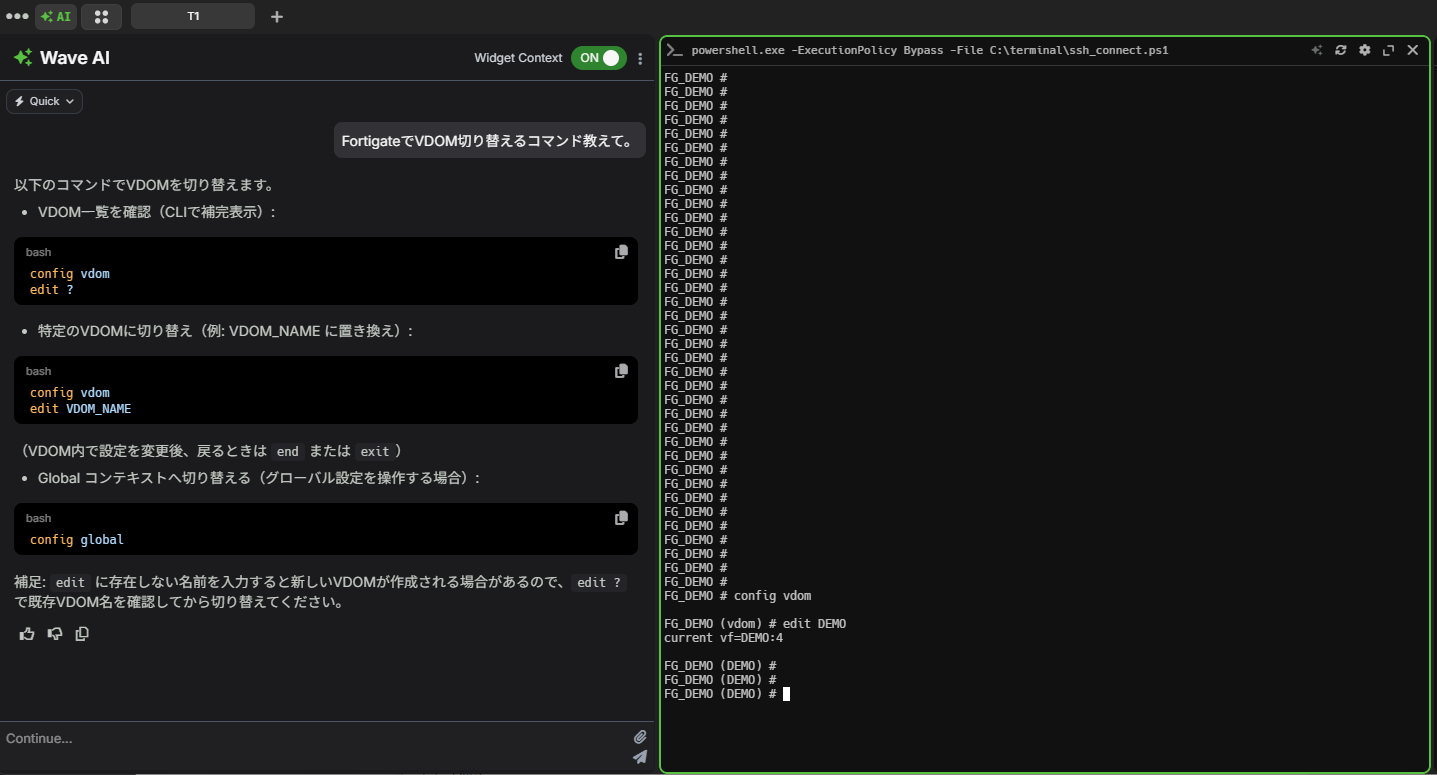This screenshot has height=775, width=1437.
Task: Toggle the AI panel button in tab bar
Action: [55, 16]
